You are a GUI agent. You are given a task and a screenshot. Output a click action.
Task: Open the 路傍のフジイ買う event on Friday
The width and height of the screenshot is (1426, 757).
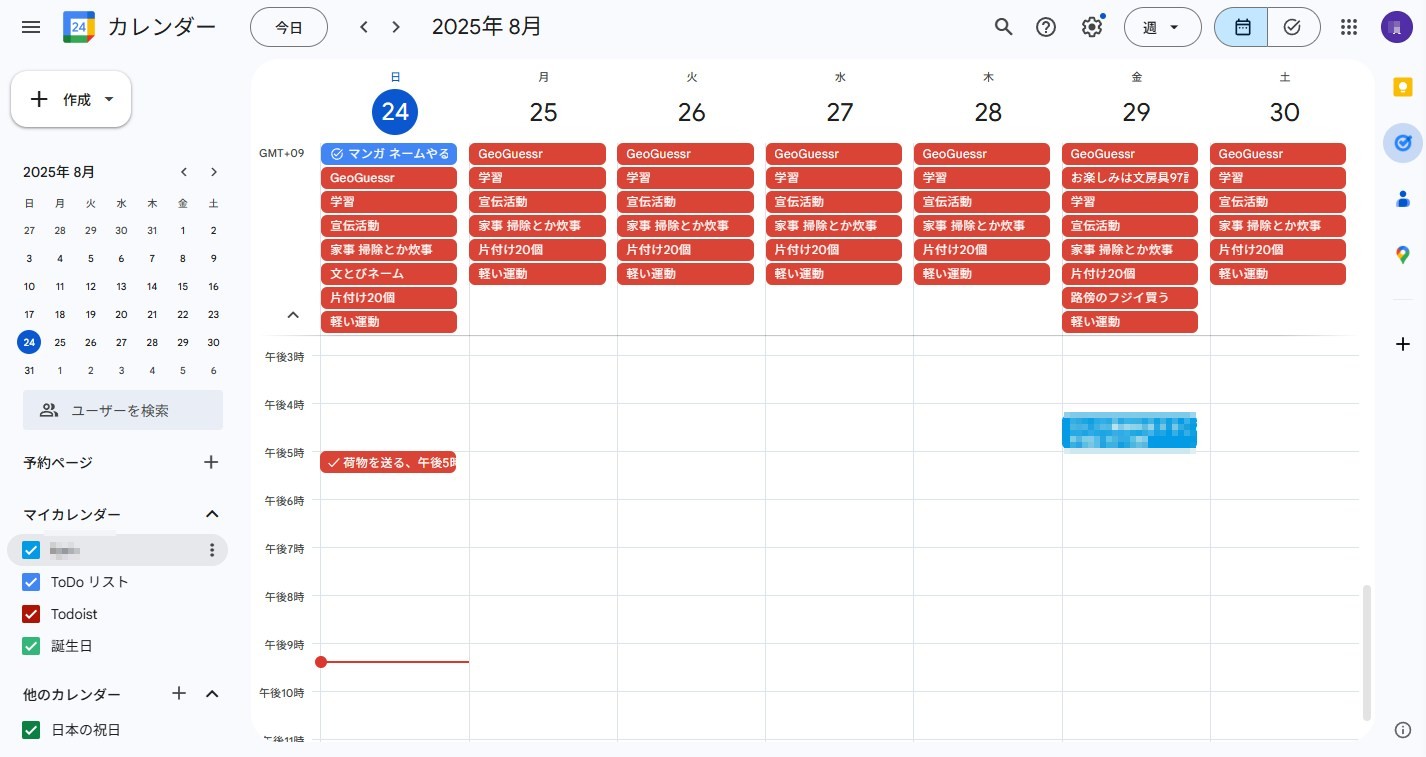tap(1130, 298)
